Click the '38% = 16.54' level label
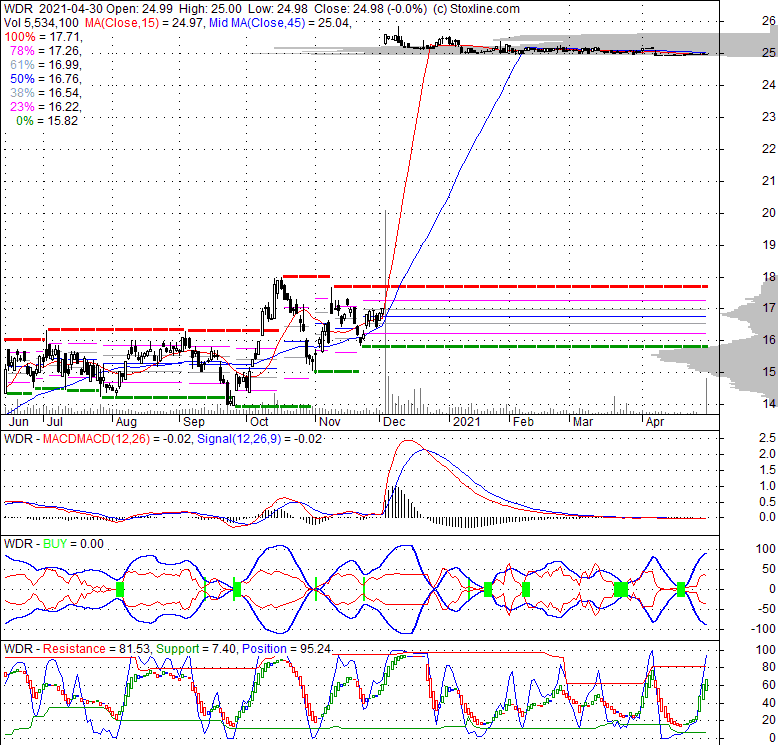Viewport: 780px width, 745px height. (x=45, y=93)
